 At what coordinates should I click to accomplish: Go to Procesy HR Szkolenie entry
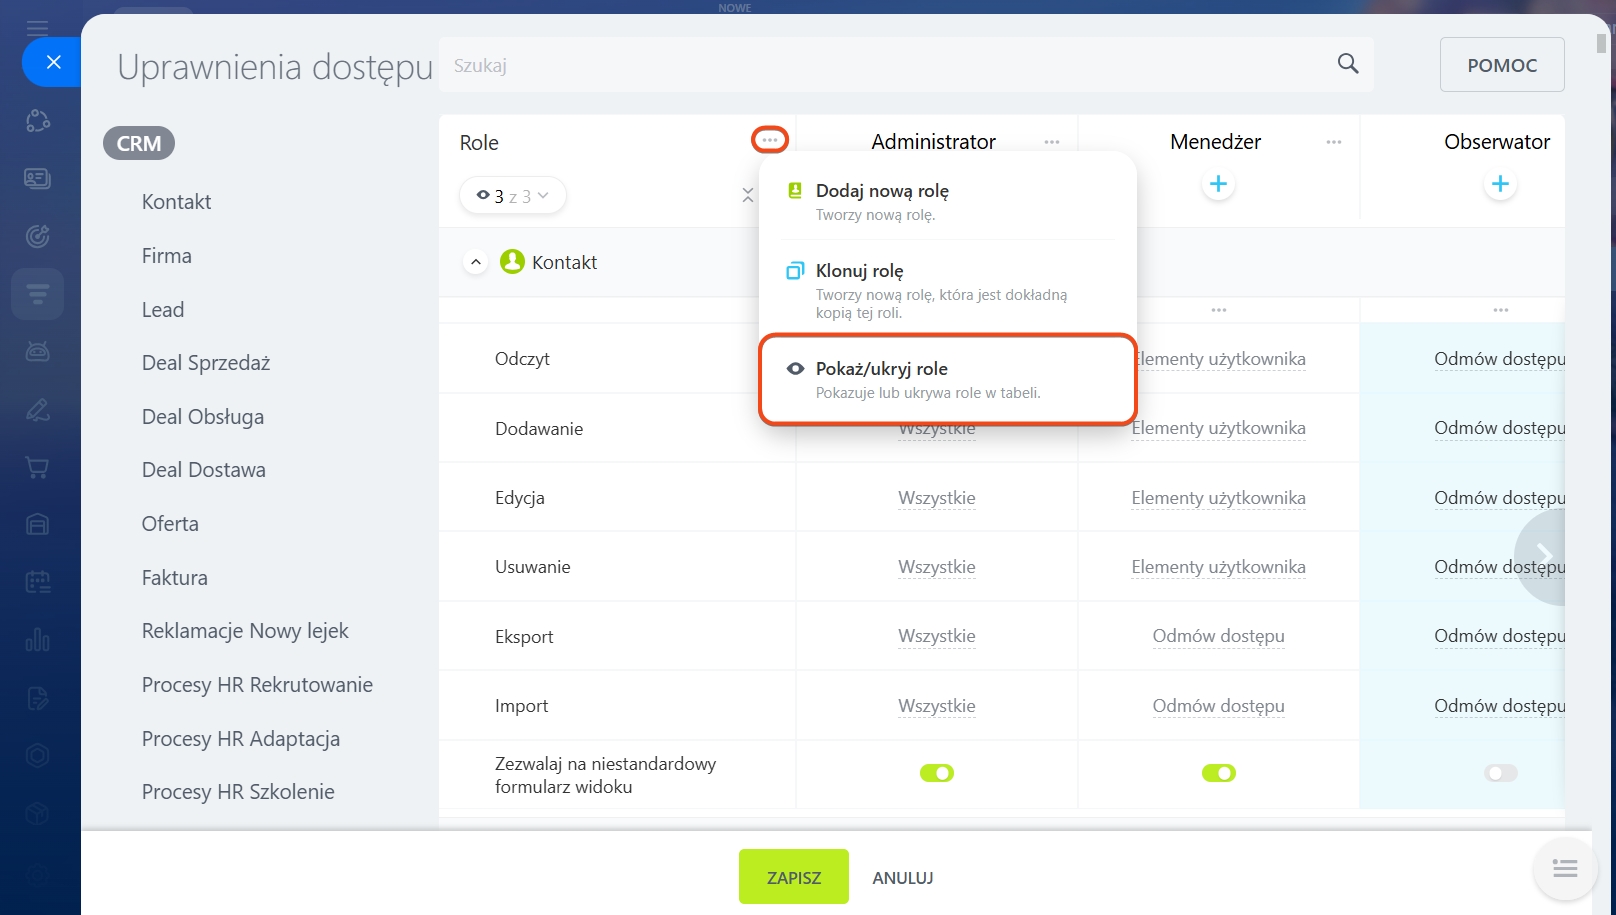pyautogui.click(x=238, y=792)
